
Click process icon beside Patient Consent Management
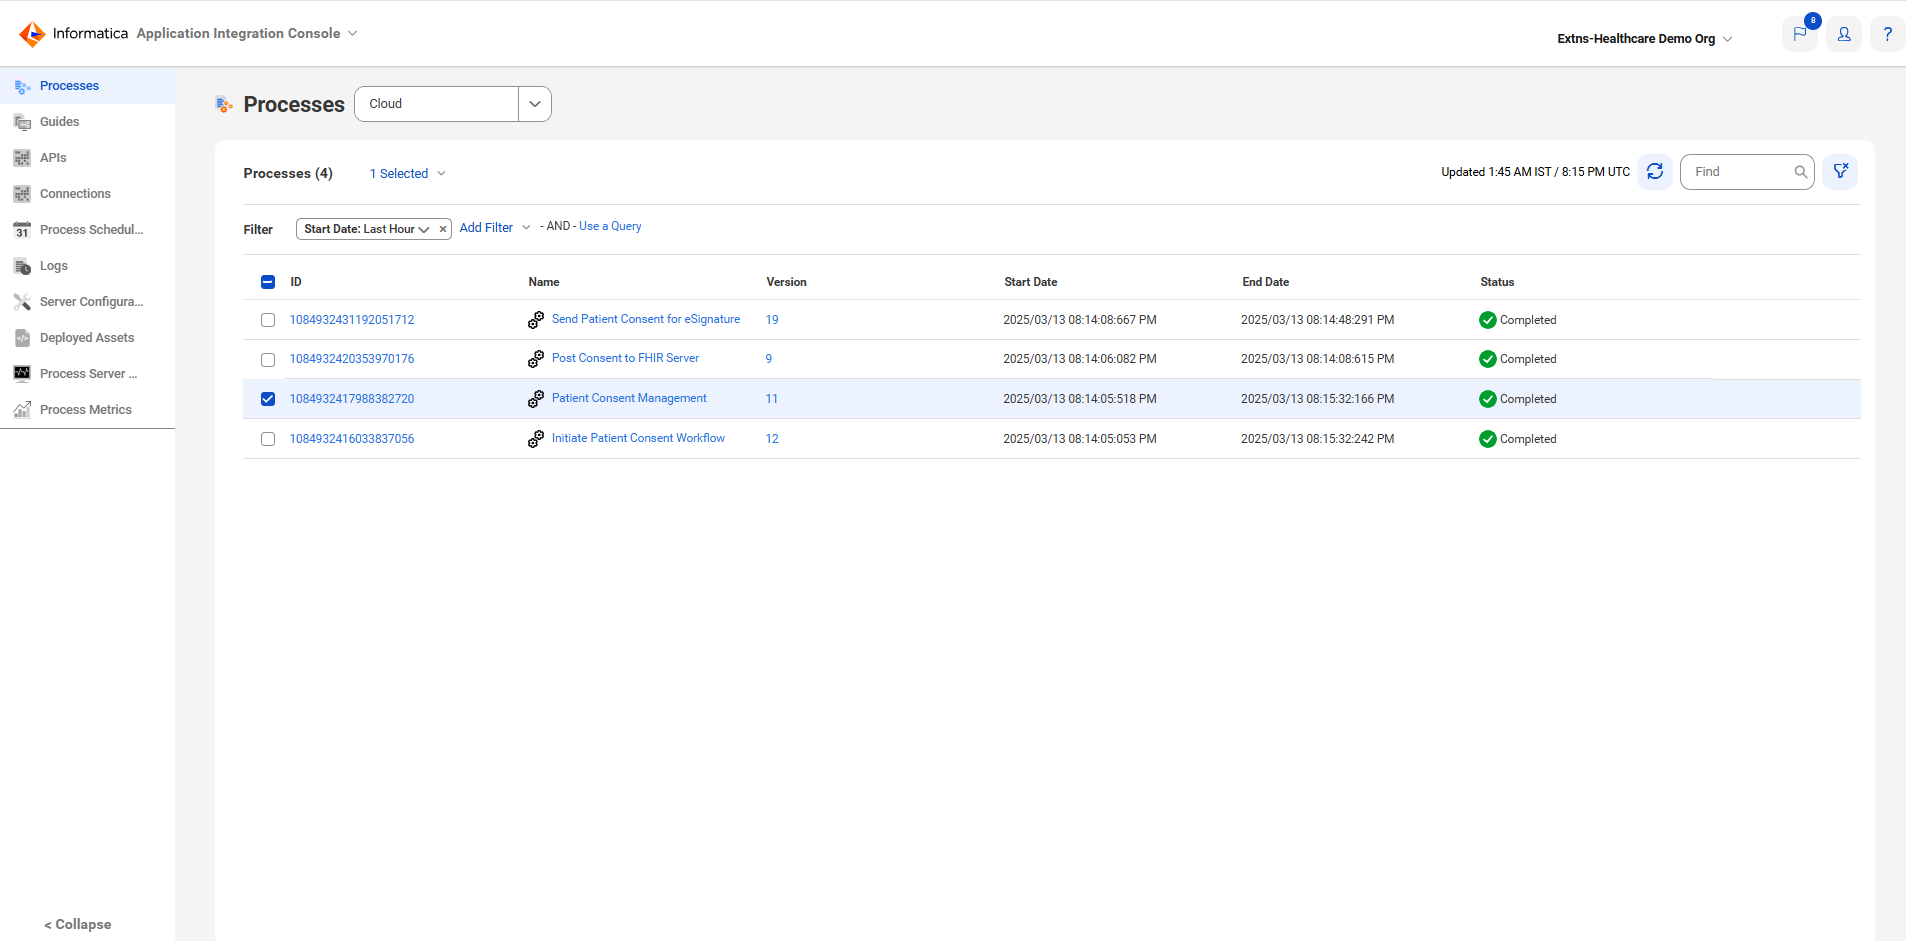click(x=536, y=399)
